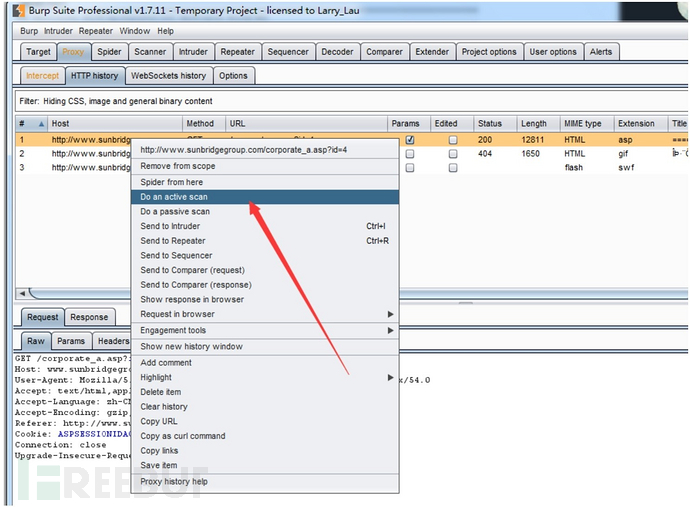This screenshot has width=690, height=507.
Task: Switch to the Request tab
Action: 43,317
